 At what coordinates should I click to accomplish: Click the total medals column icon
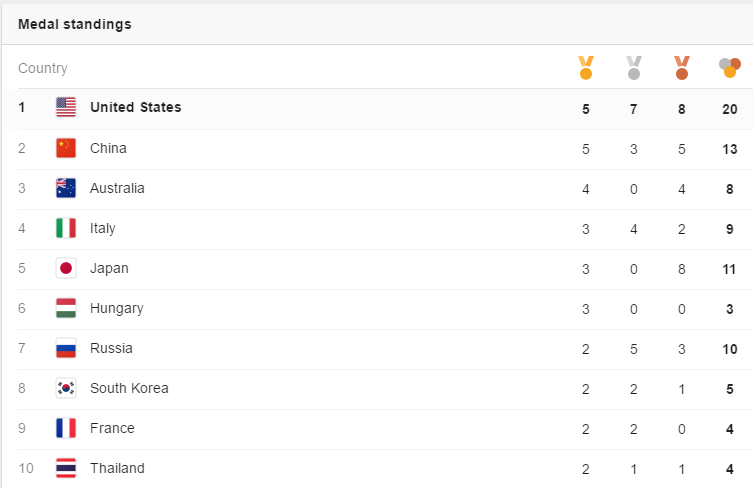[730, 68]
